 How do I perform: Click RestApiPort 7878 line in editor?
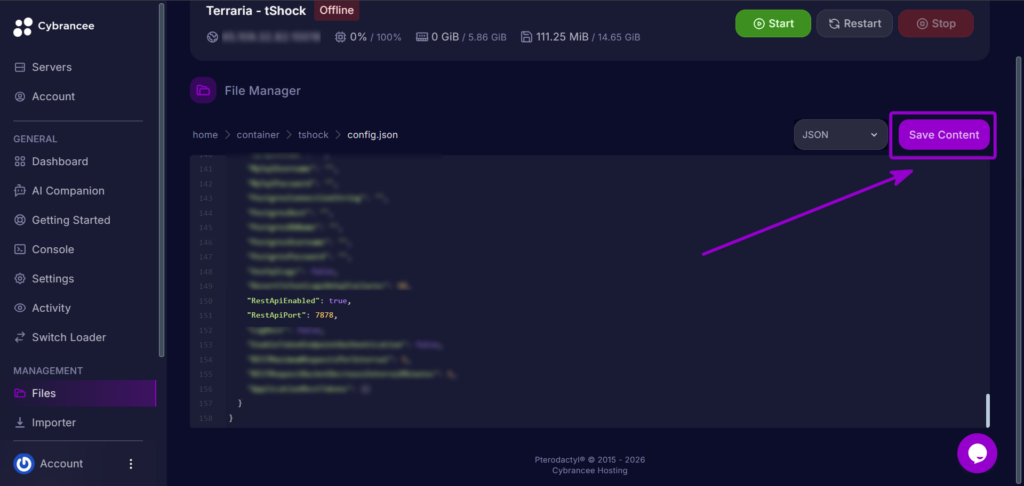point(292,316)
